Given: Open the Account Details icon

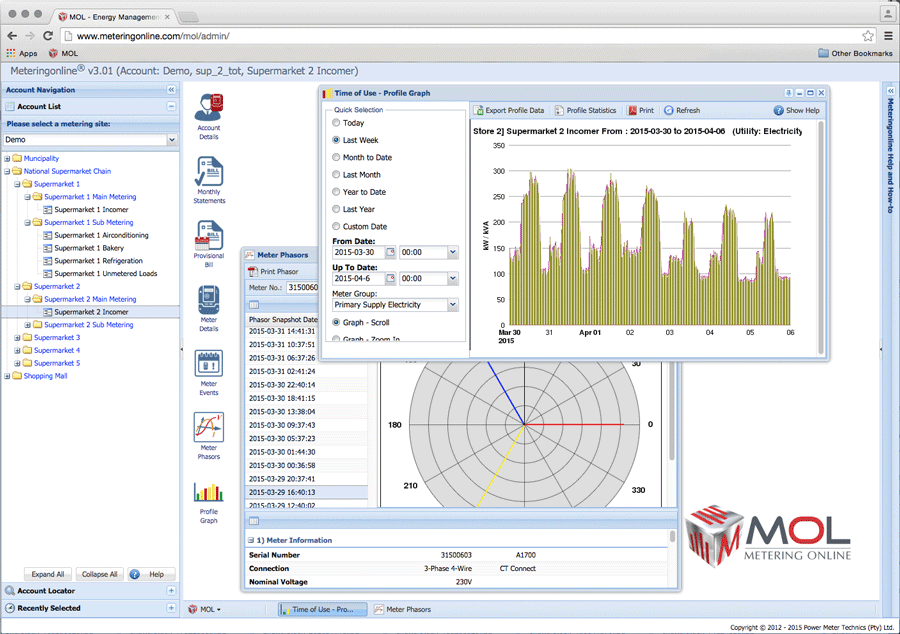Looking at the screenshot, I should click(x=209, y=109).
